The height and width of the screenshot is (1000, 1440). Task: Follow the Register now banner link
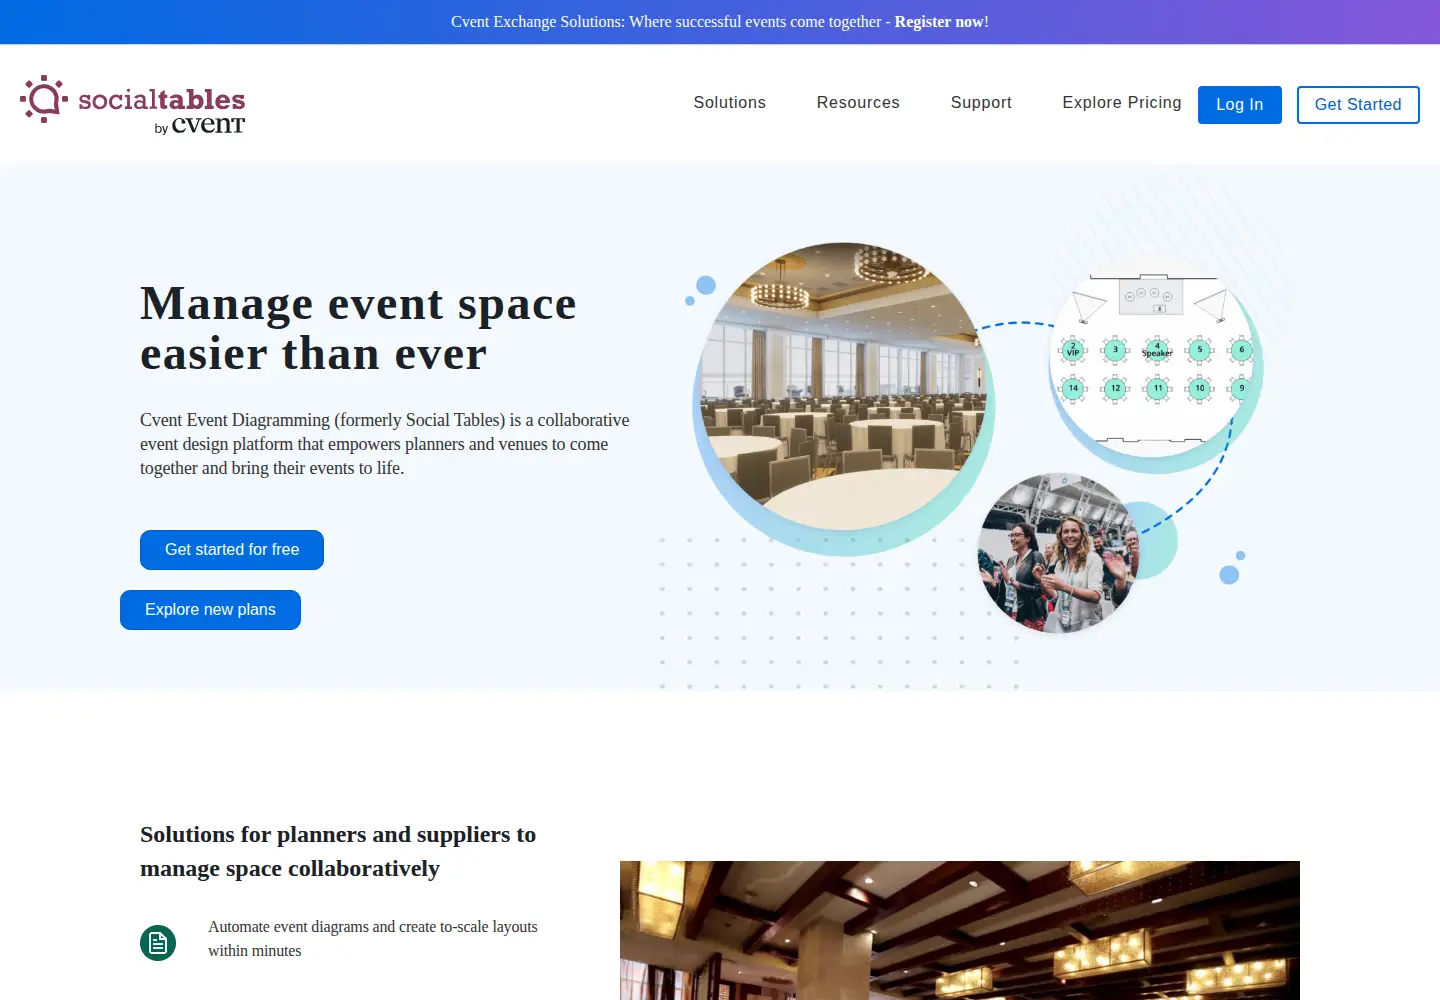[939, 22]
